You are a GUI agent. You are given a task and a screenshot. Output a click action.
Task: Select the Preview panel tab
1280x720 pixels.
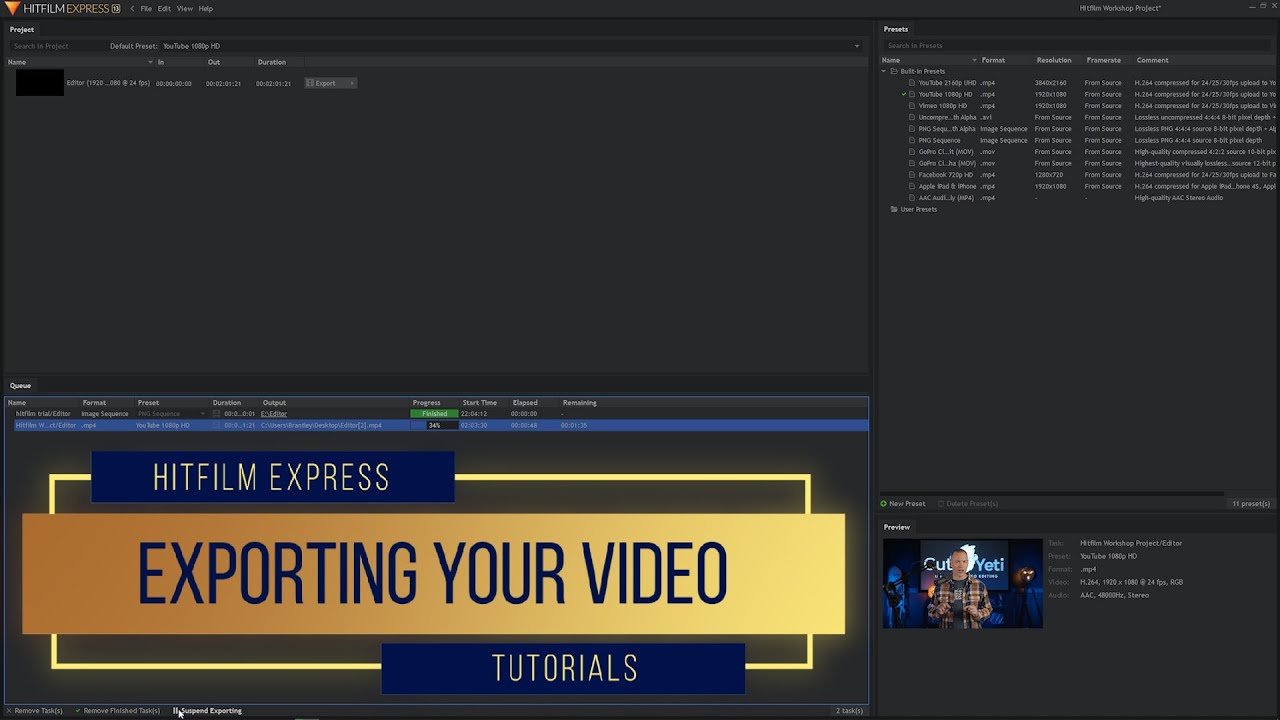click(x=897, y=527)
